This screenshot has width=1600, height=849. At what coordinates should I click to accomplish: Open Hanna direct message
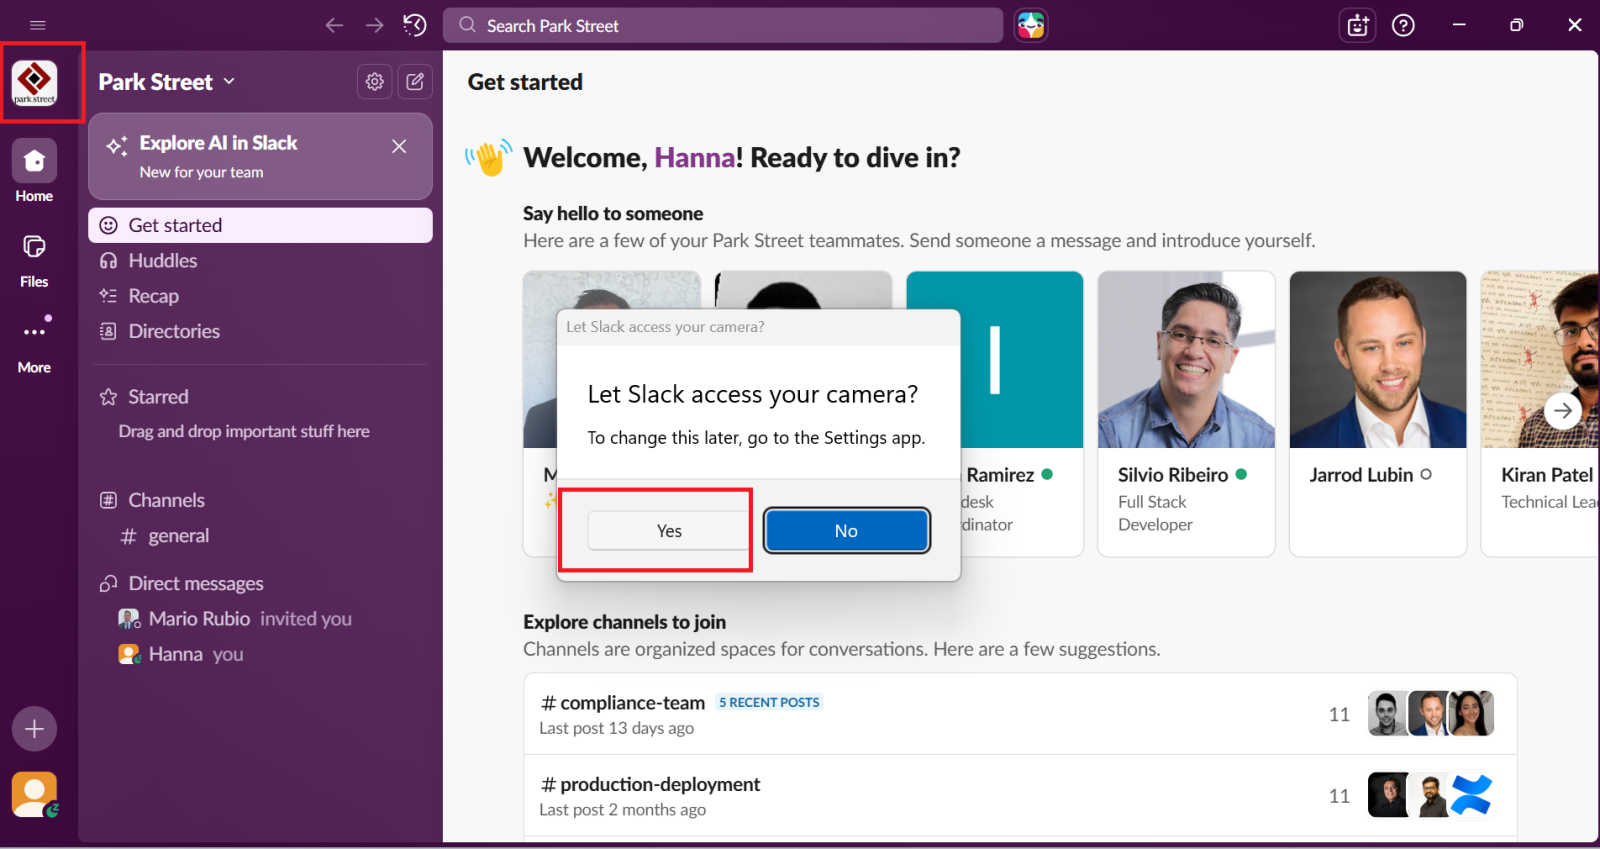pos(260,654)
